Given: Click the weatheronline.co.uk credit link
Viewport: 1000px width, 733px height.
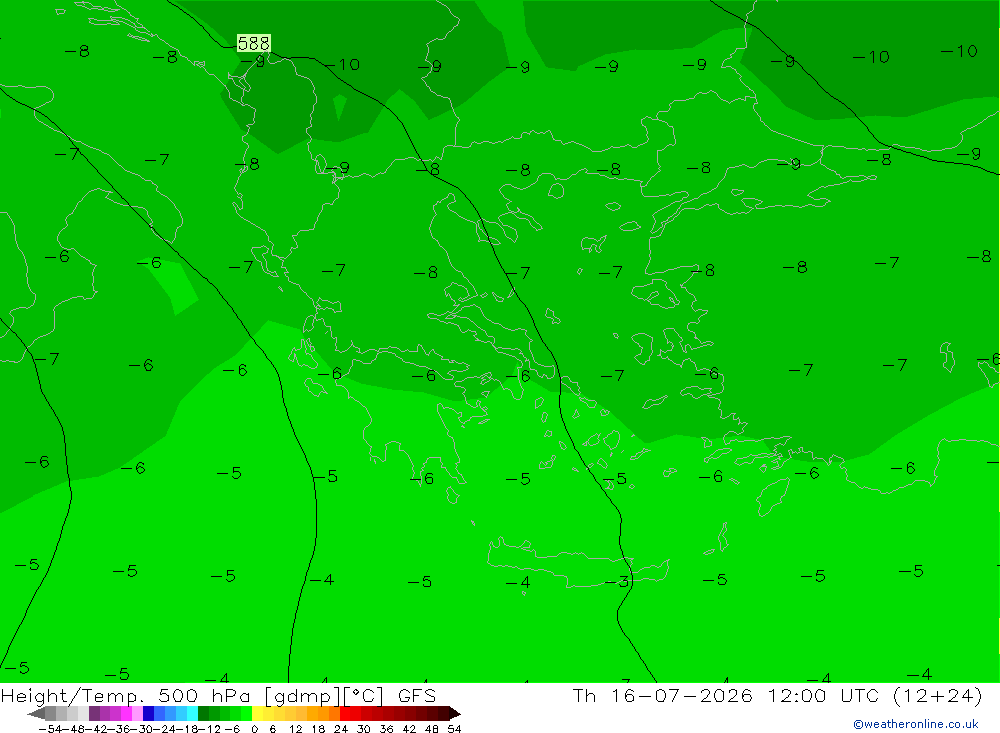Looking at the screenshot, I should 916,724.
